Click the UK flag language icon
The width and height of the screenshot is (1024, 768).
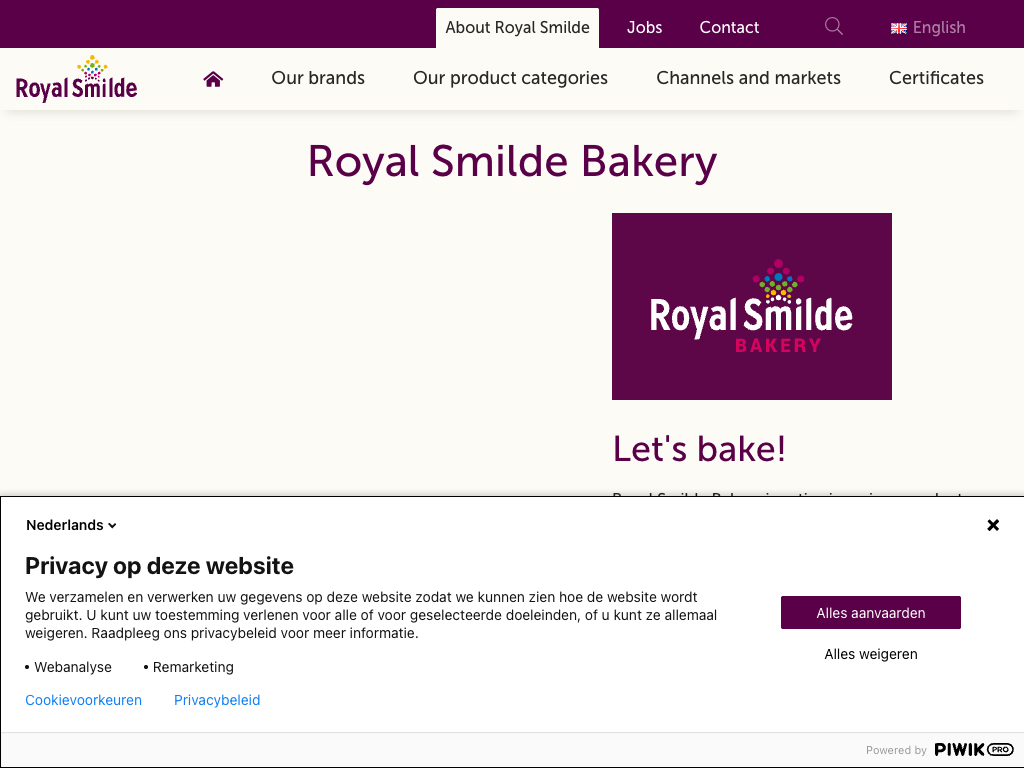pos(899,28)
